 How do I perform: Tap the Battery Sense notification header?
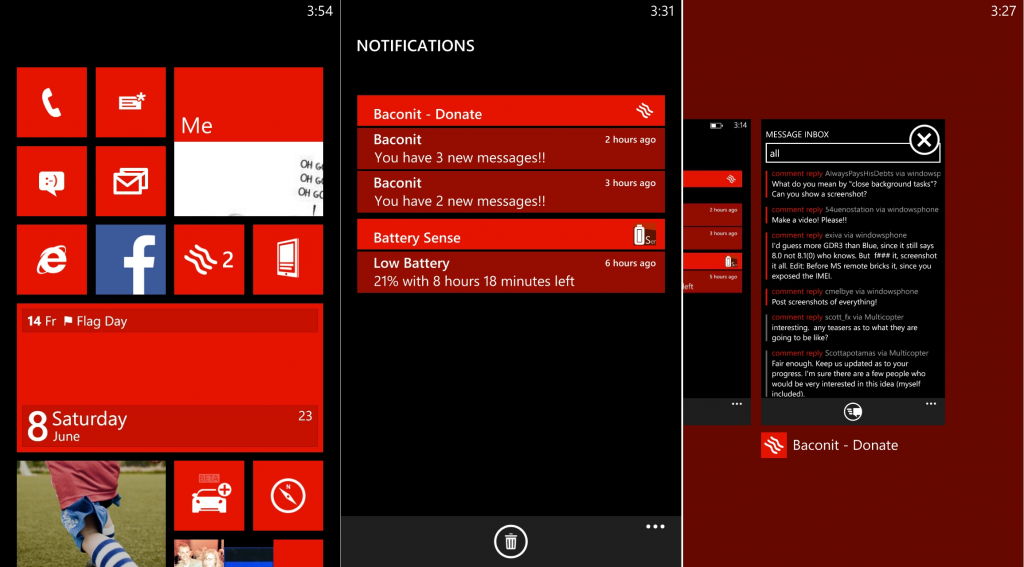point(511,235)
